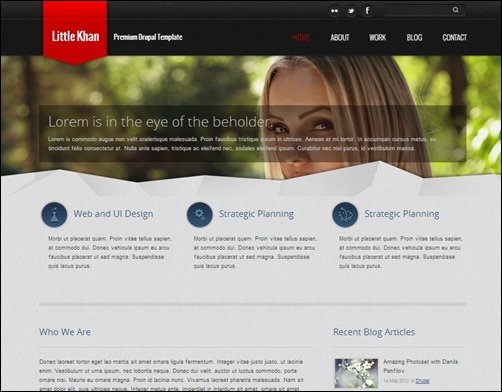
Task: Click the 'Who We Are' heading
Action: tap(65, 332)
